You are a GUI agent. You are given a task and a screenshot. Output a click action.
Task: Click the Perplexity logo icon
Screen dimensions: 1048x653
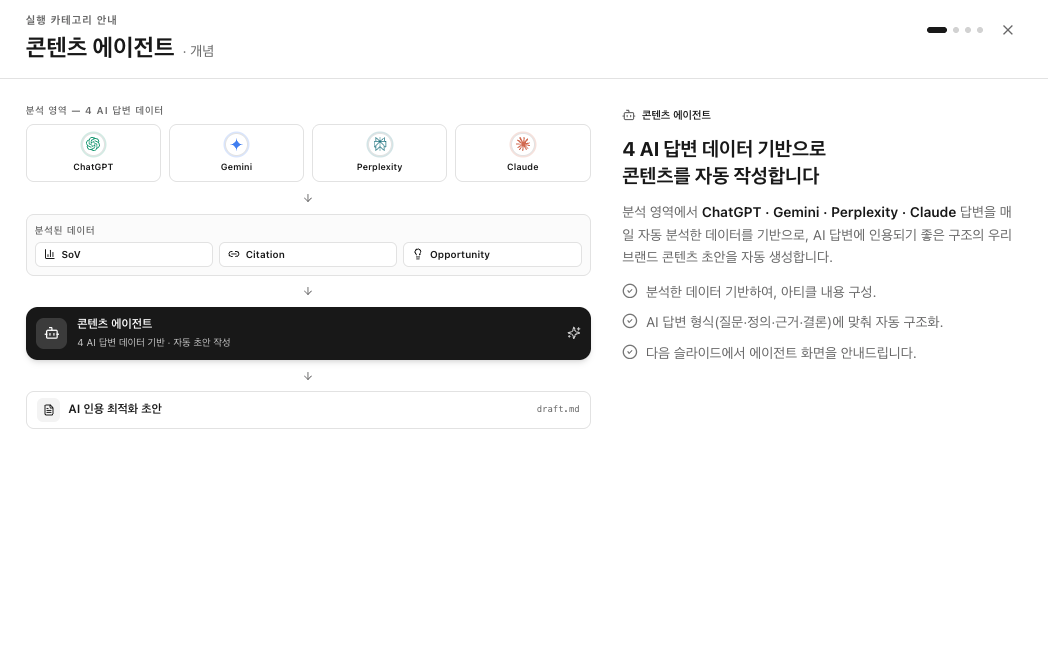point(380,144)
